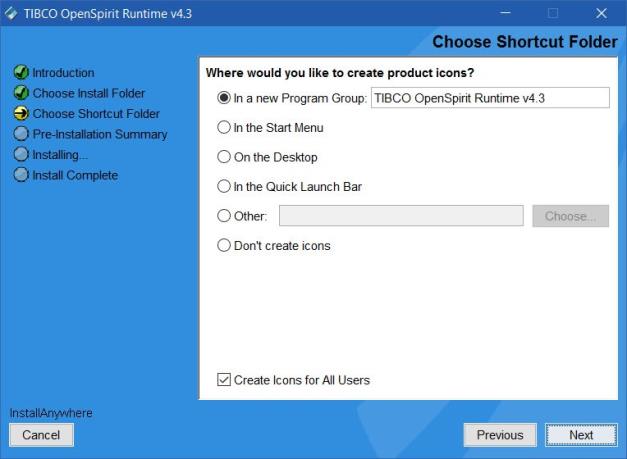The height and width of the screenshot is (459, 627).
Task: Toggle 'Create Icons for All Users' checkbox
Action: point(224,380)
